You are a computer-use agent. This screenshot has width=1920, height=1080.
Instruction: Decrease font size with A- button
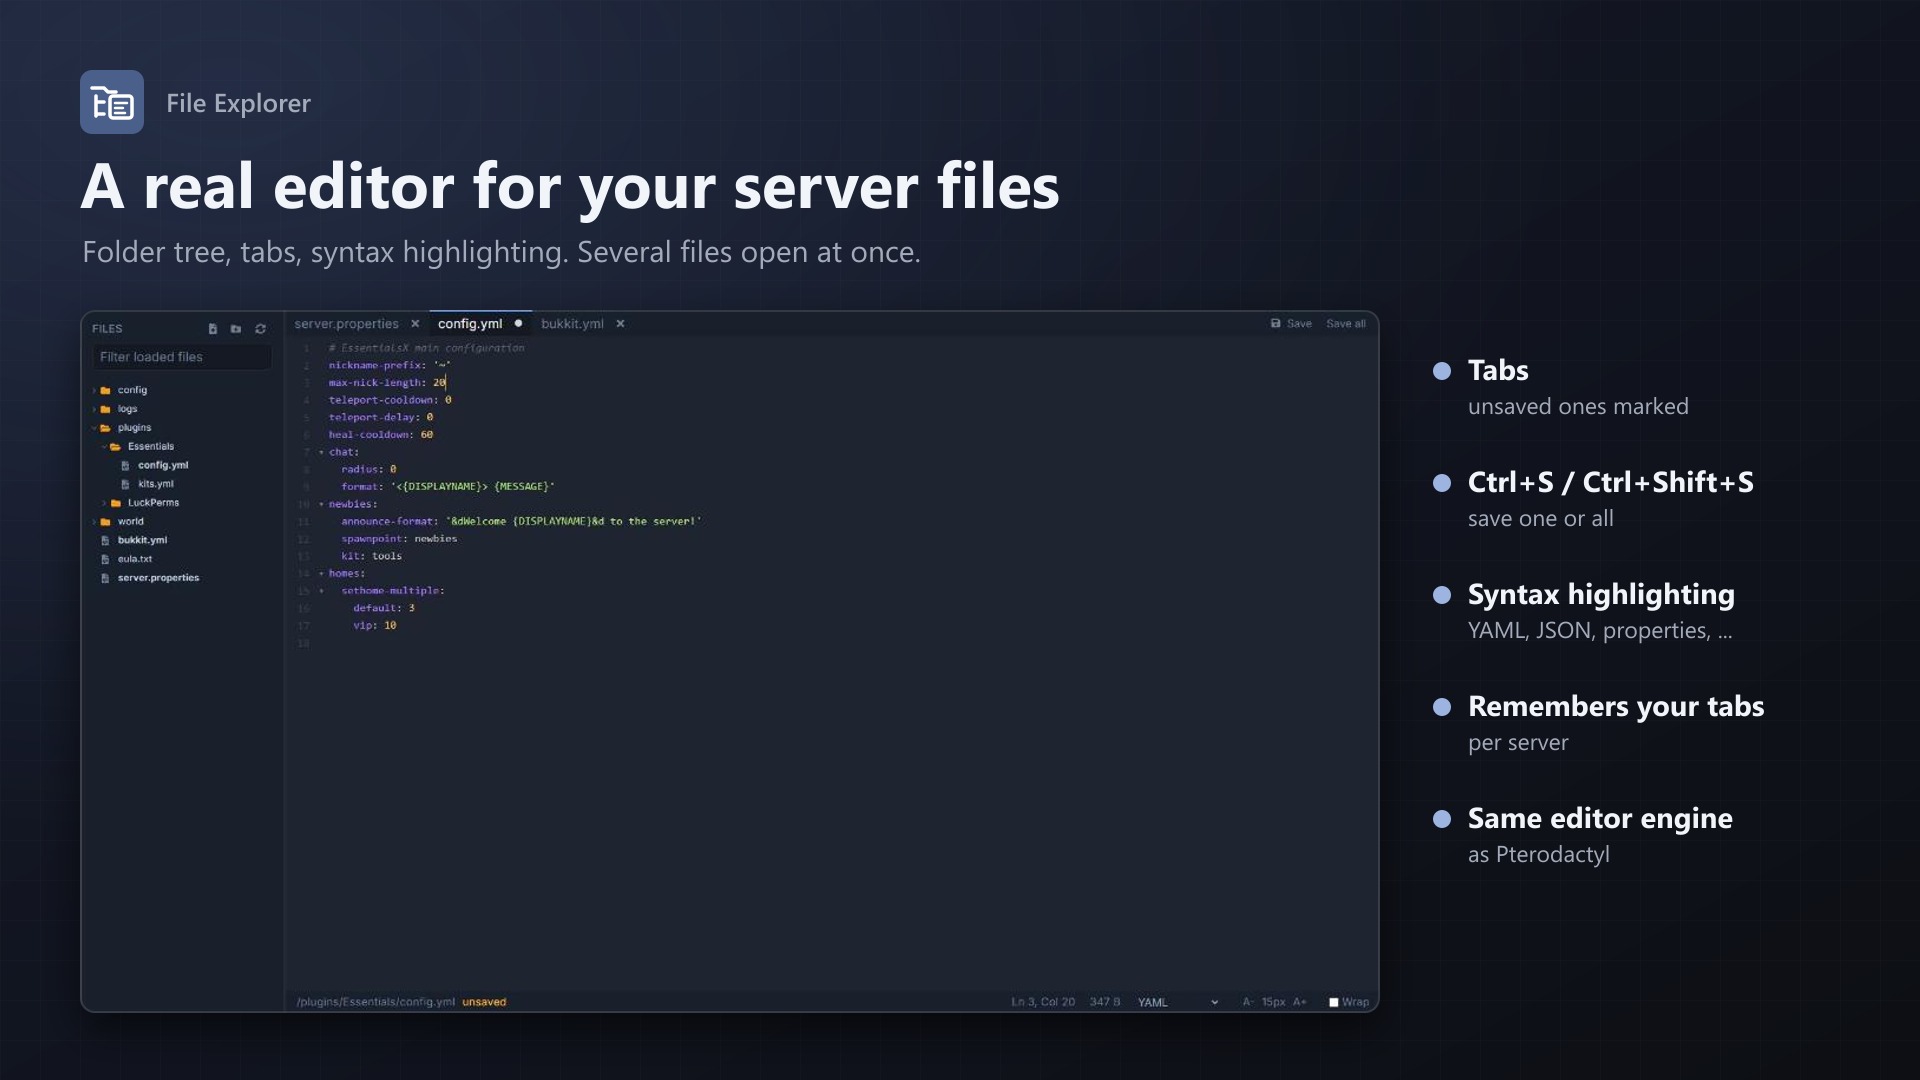pos(1248,1002)
